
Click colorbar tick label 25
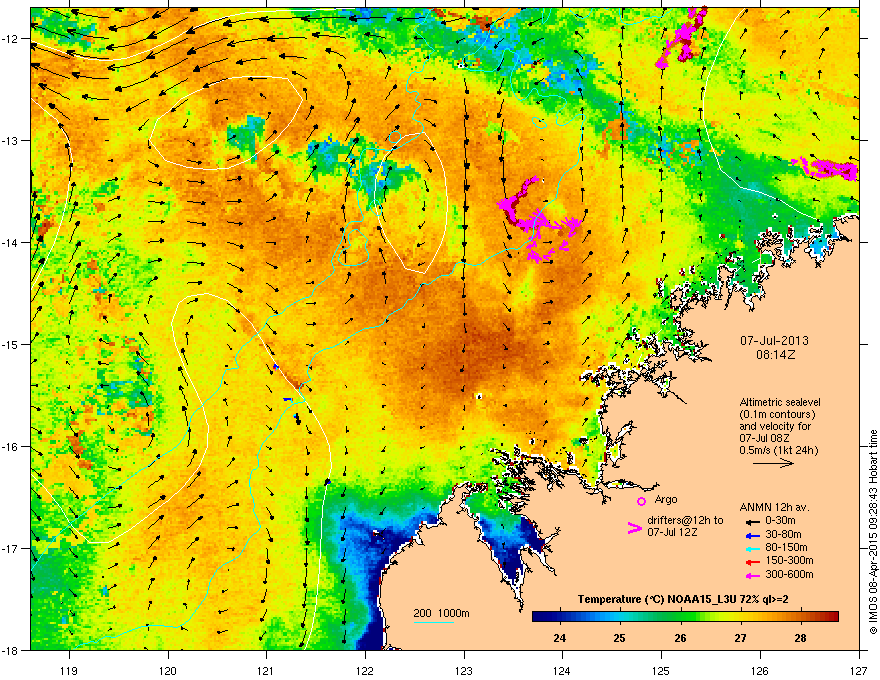tap(620, 638)
